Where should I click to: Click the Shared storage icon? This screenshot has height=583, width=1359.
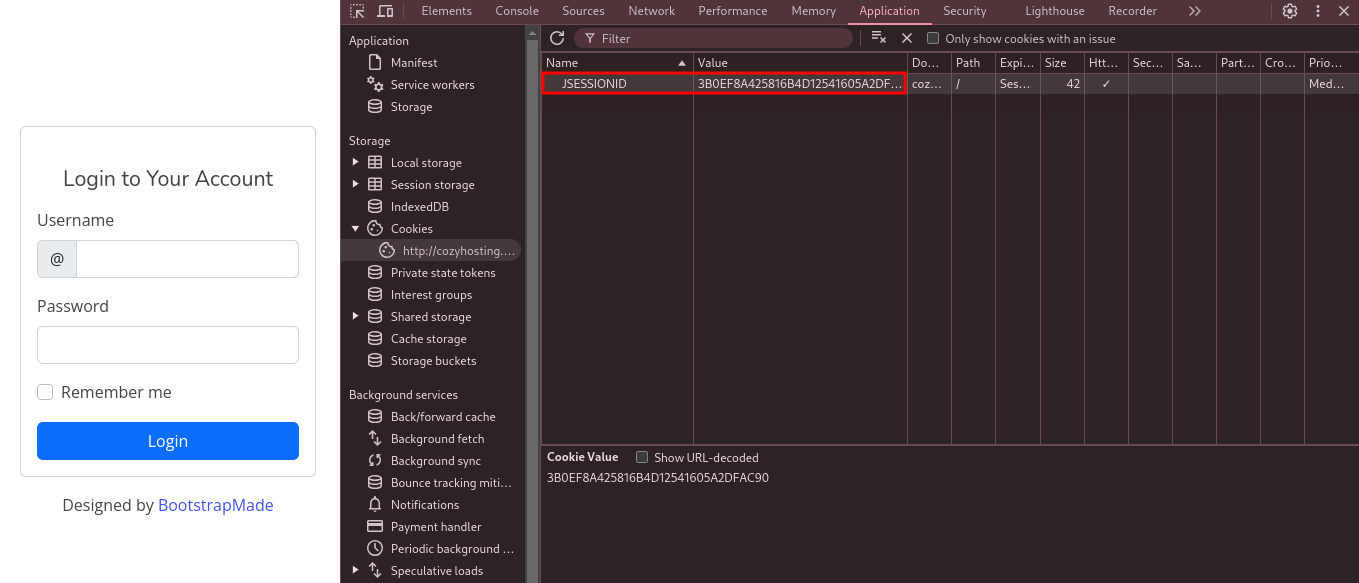tap(375, 316)
